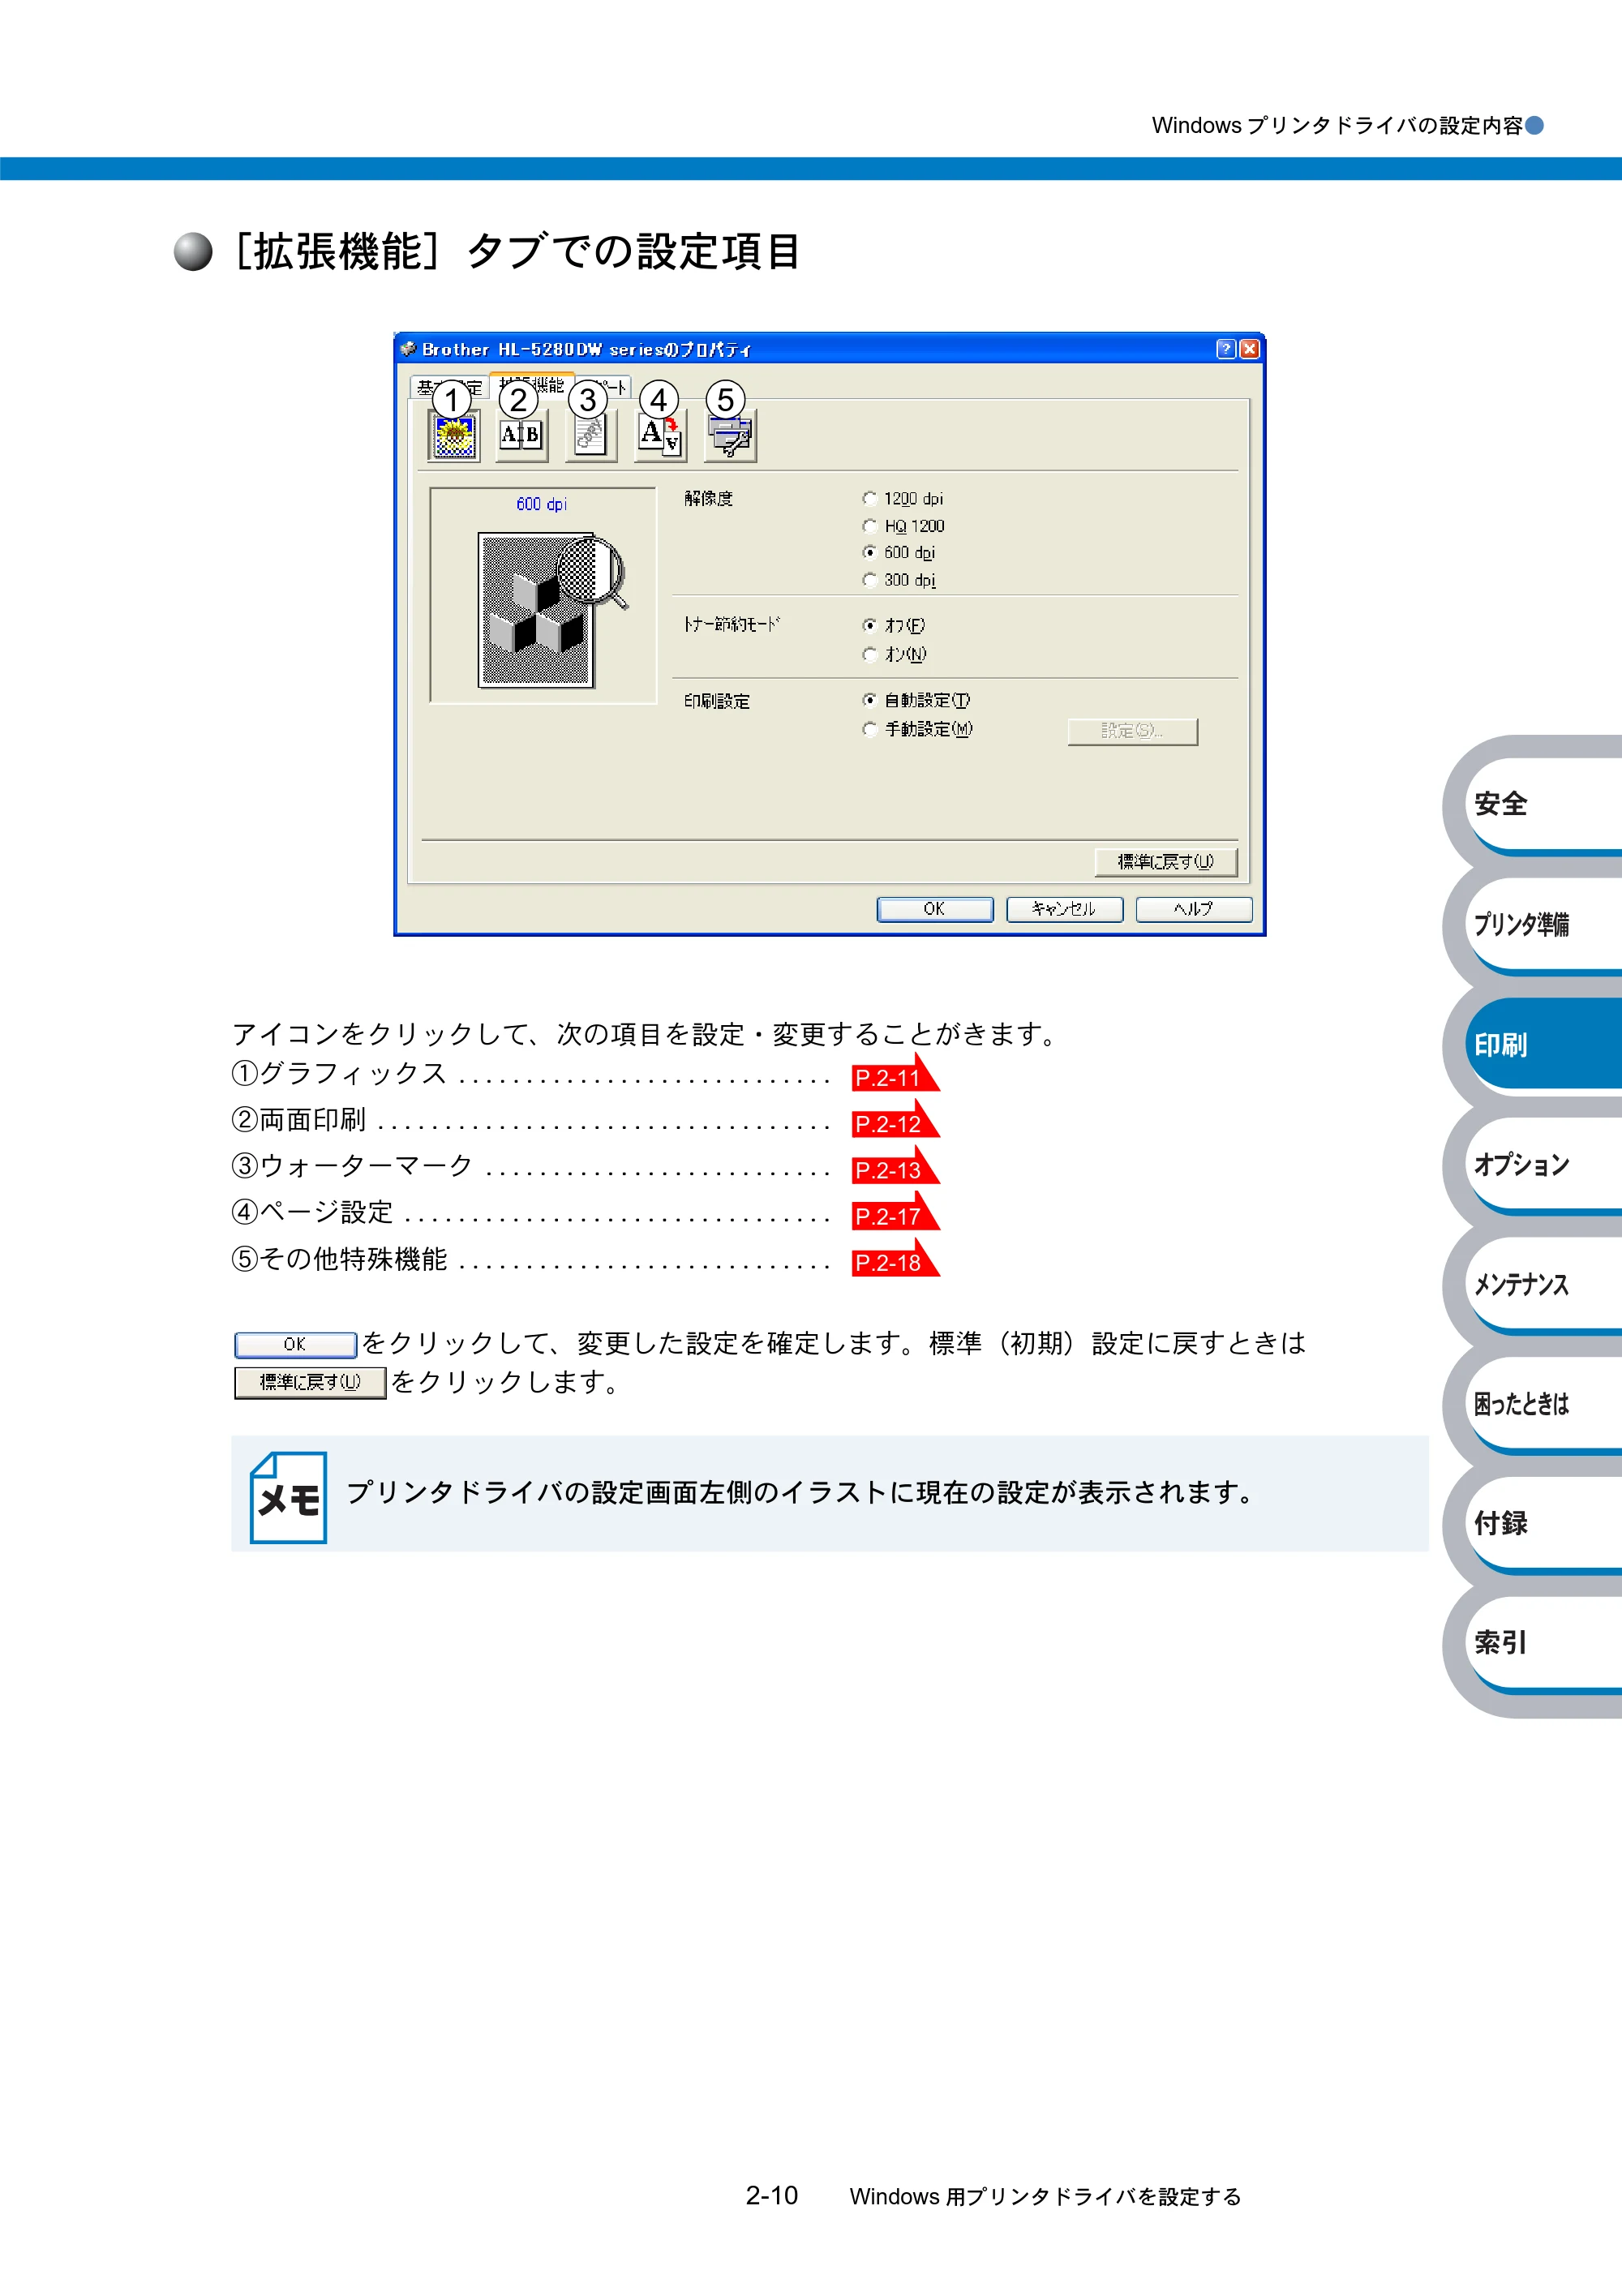Switch to the 拡張機能 tab
Viewport: 1622px width, 2296px height.
tap(532, 385)
